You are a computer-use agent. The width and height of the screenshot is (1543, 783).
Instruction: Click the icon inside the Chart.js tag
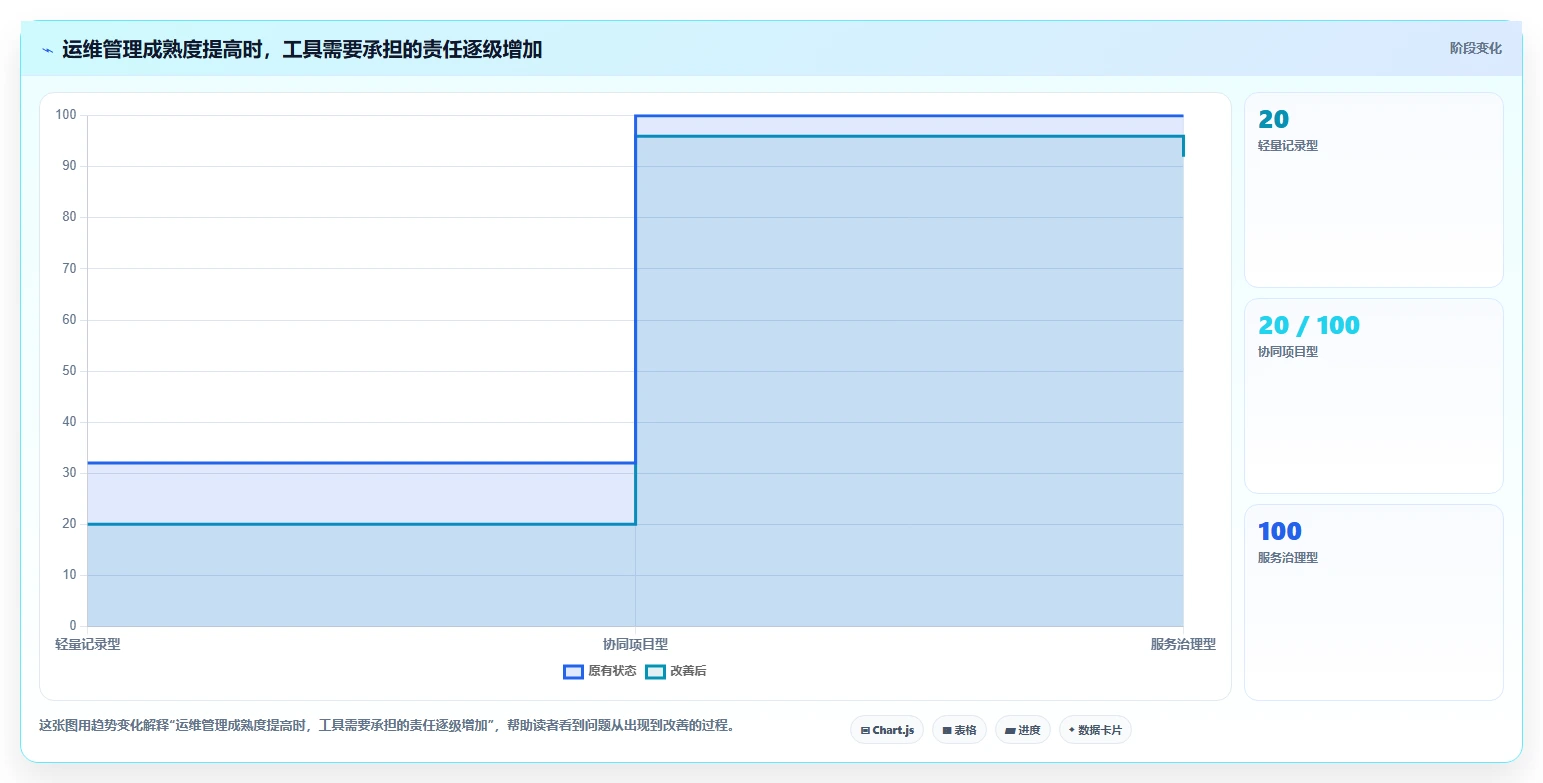[x=865, y=731]
